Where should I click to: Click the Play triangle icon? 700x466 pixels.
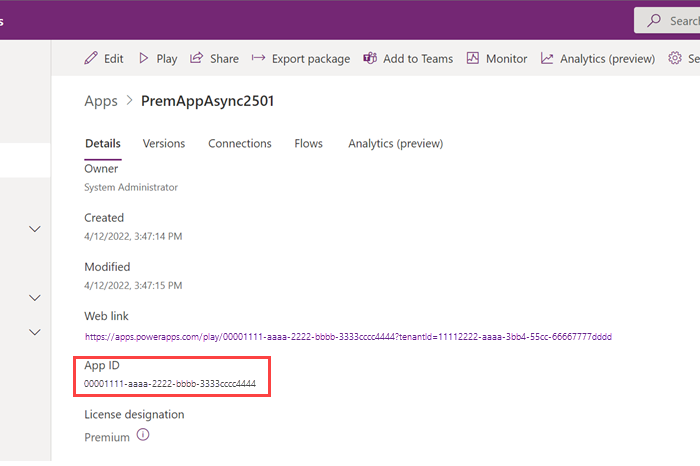tap(143, 58)
